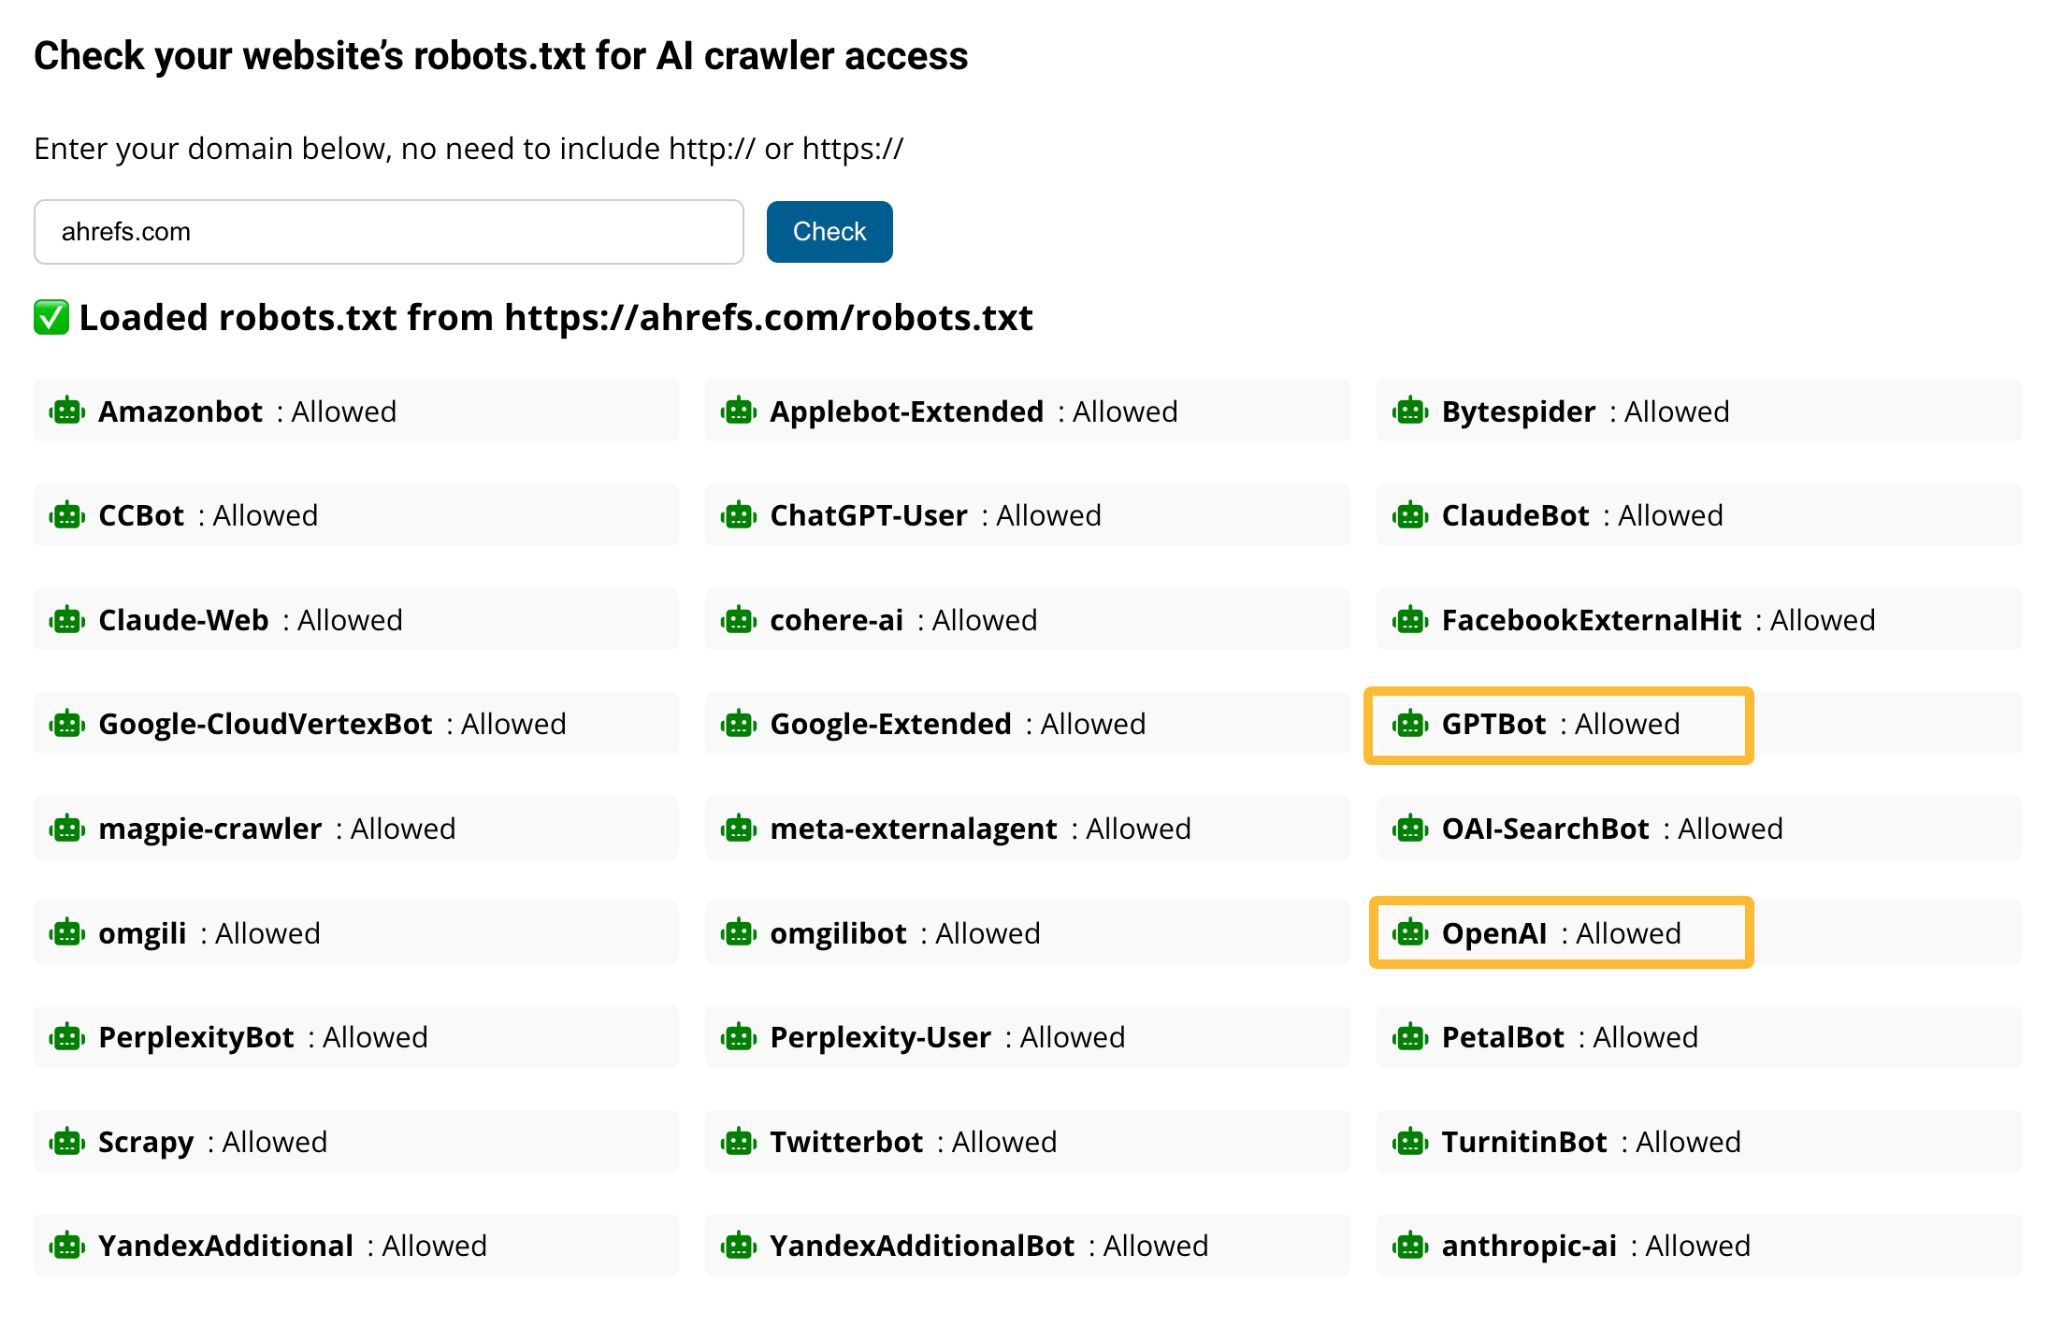
Task: Click the robot icon beside Google-Extended
Action: point(738,724)
